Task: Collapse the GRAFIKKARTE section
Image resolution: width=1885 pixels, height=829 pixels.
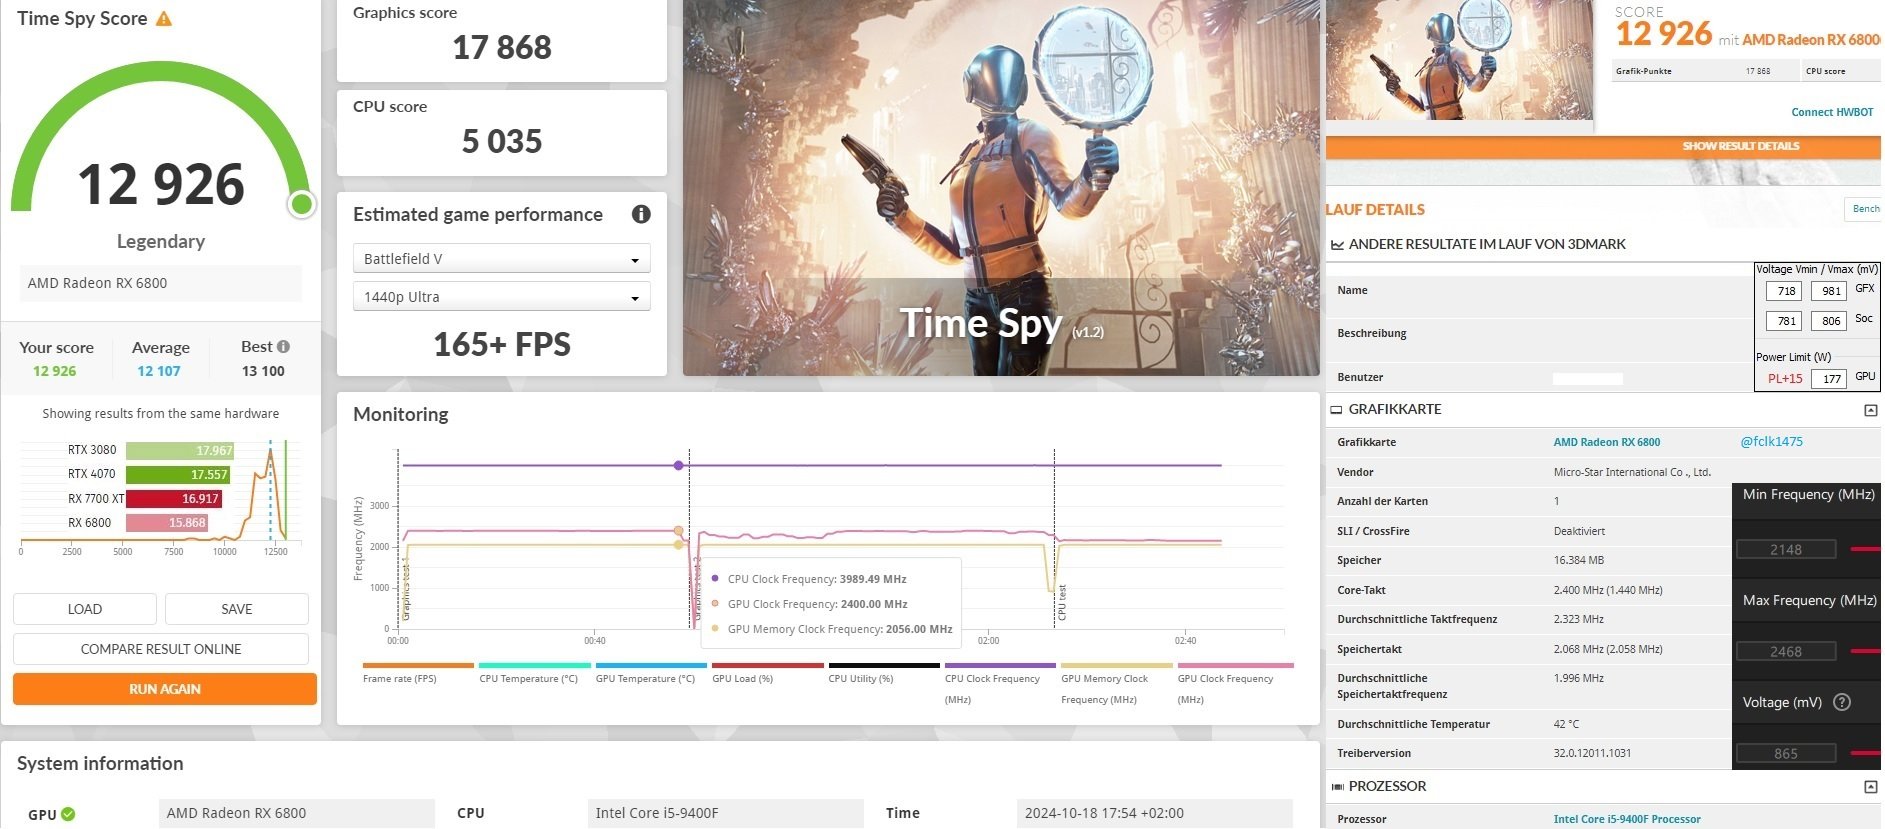Action: (x=1870, y=410)
